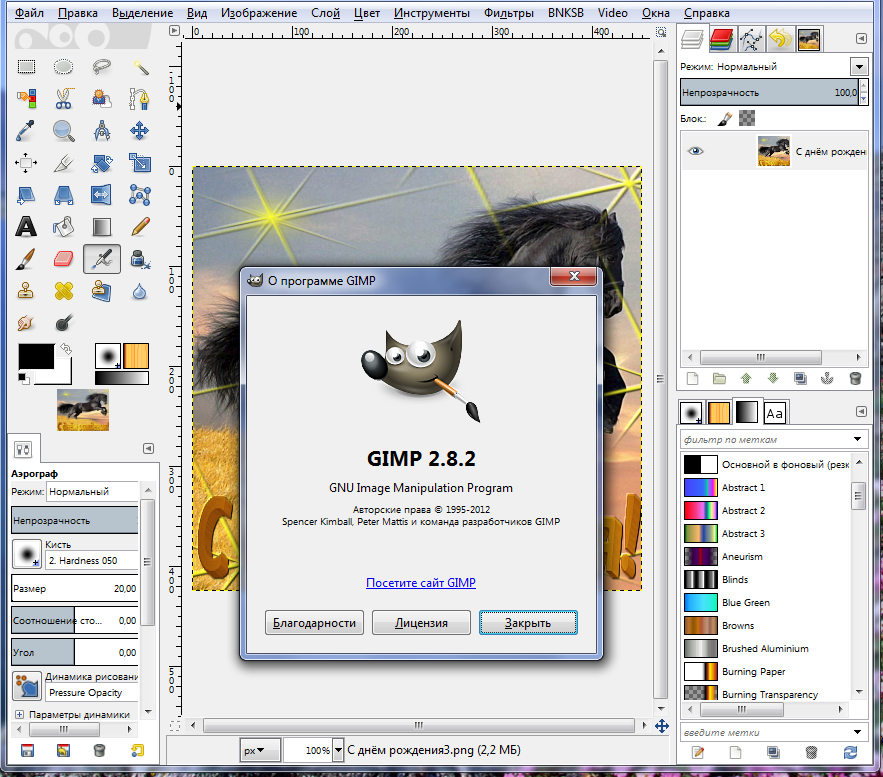Swap foreground and background colors arrow
The height and width of the screenshot is (777, 883).
[66, 349]
